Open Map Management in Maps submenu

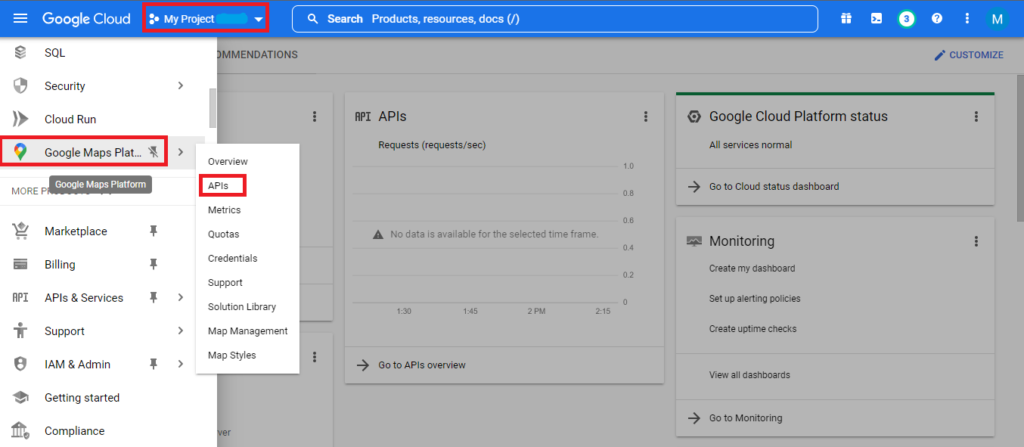[248, 331]
